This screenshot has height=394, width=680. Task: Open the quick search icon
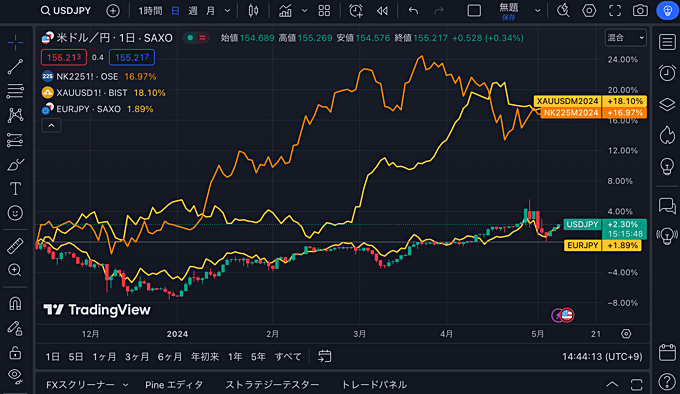[x=563, y=11]
